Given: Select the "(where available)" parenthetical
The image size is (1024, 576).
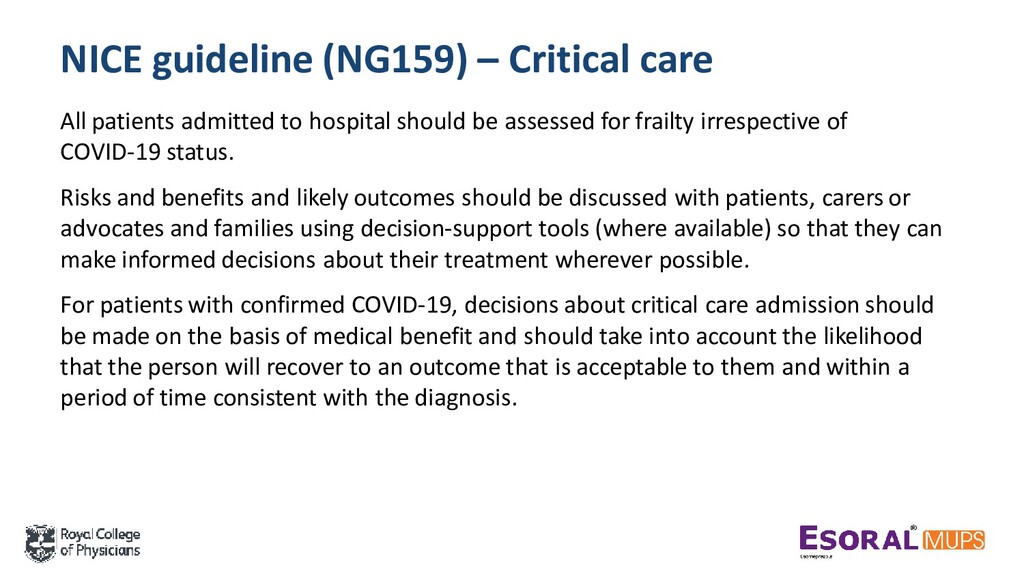Looking at the screenshot, I should coord(683,229).
